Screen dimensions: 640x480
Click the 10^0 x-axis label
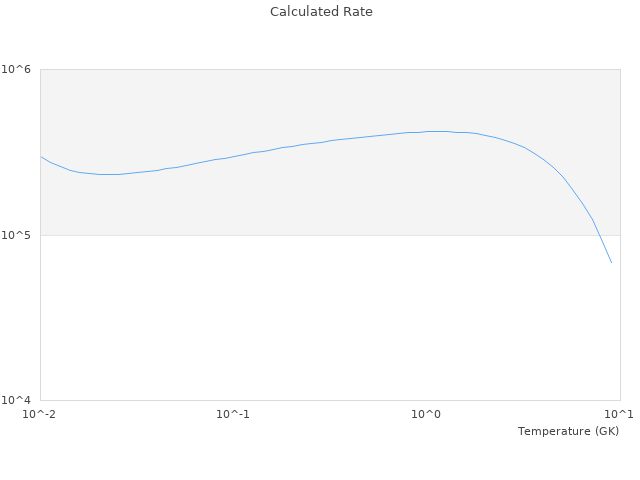(x=427, y=415)
